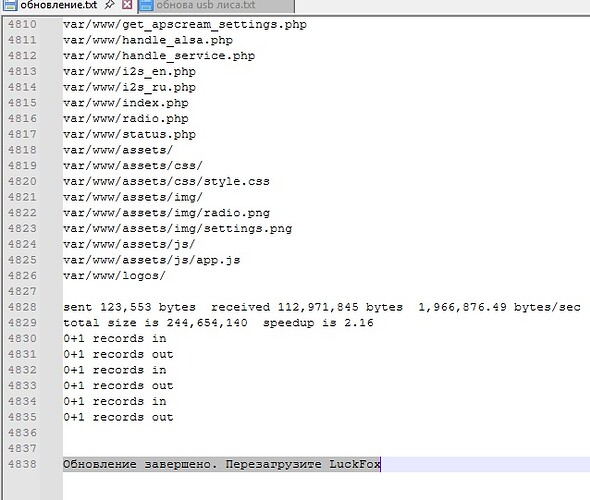590x500 pixels.
Task: Select line number 4838 in the margin
Action: 23,464
